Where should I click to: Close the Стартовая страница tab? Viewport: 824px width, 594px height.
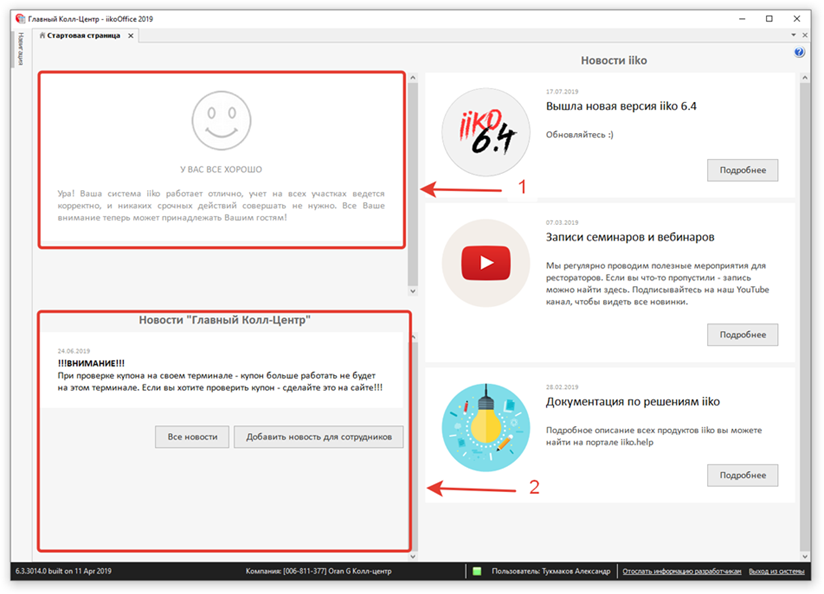coord(129,36)
